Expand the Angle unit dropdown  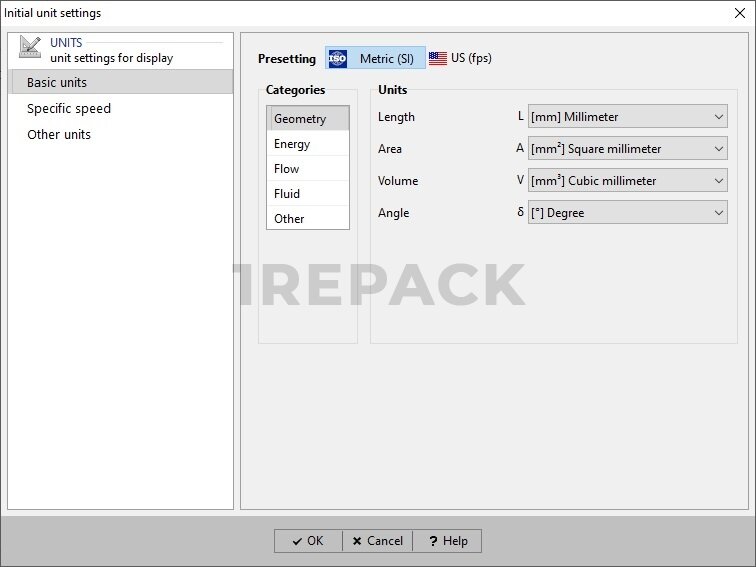(627, 213)
